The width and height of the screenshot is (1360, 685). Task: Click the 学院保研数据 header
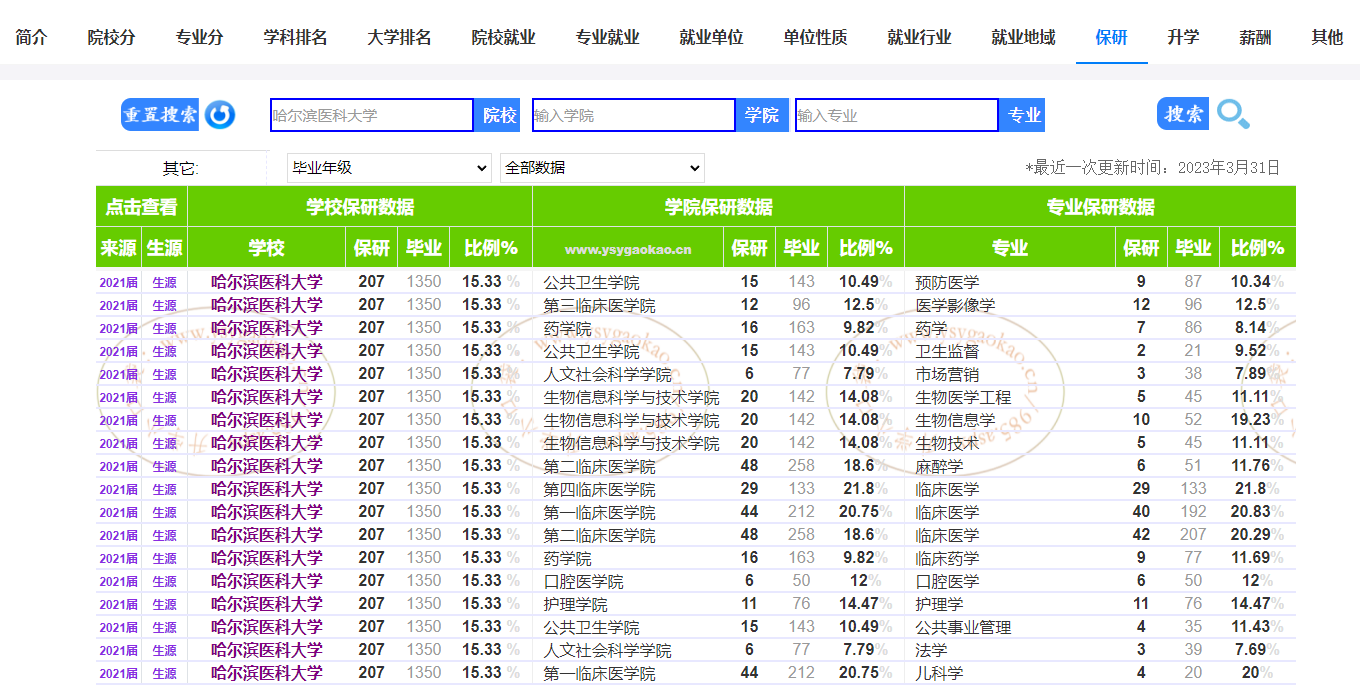pyautogui.click(x=719, y=207)
